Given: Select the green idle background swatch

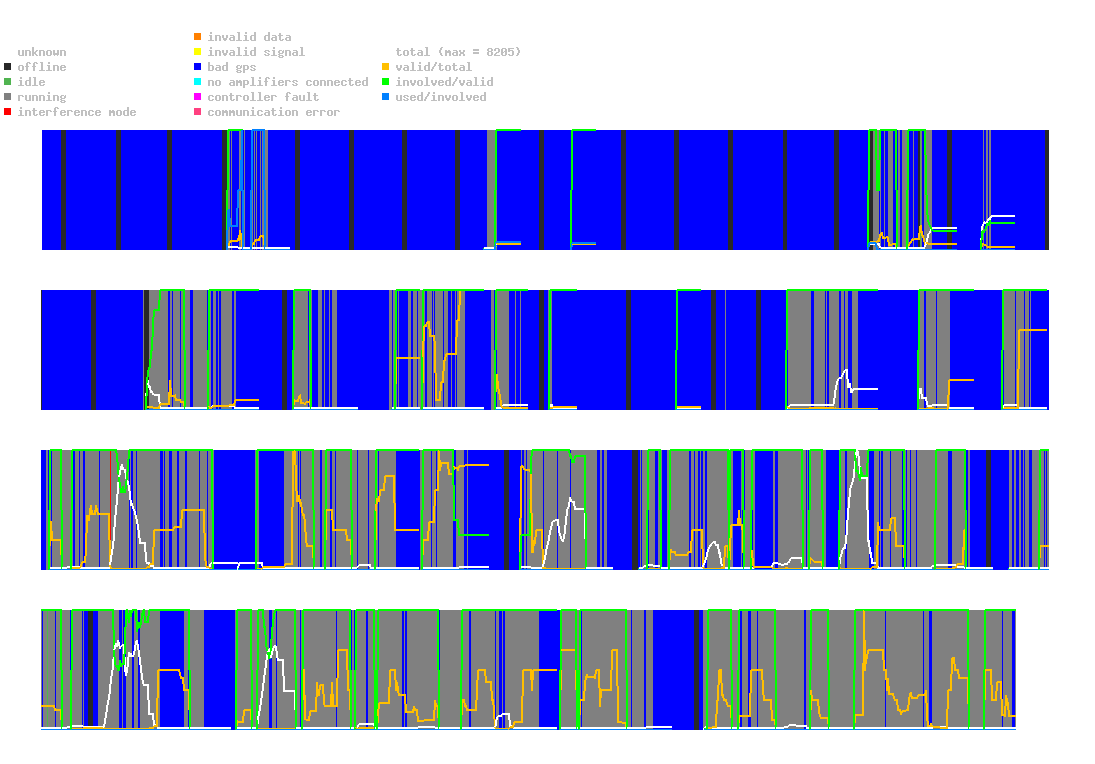Looking at the screenshot, I should click(8, 82).
